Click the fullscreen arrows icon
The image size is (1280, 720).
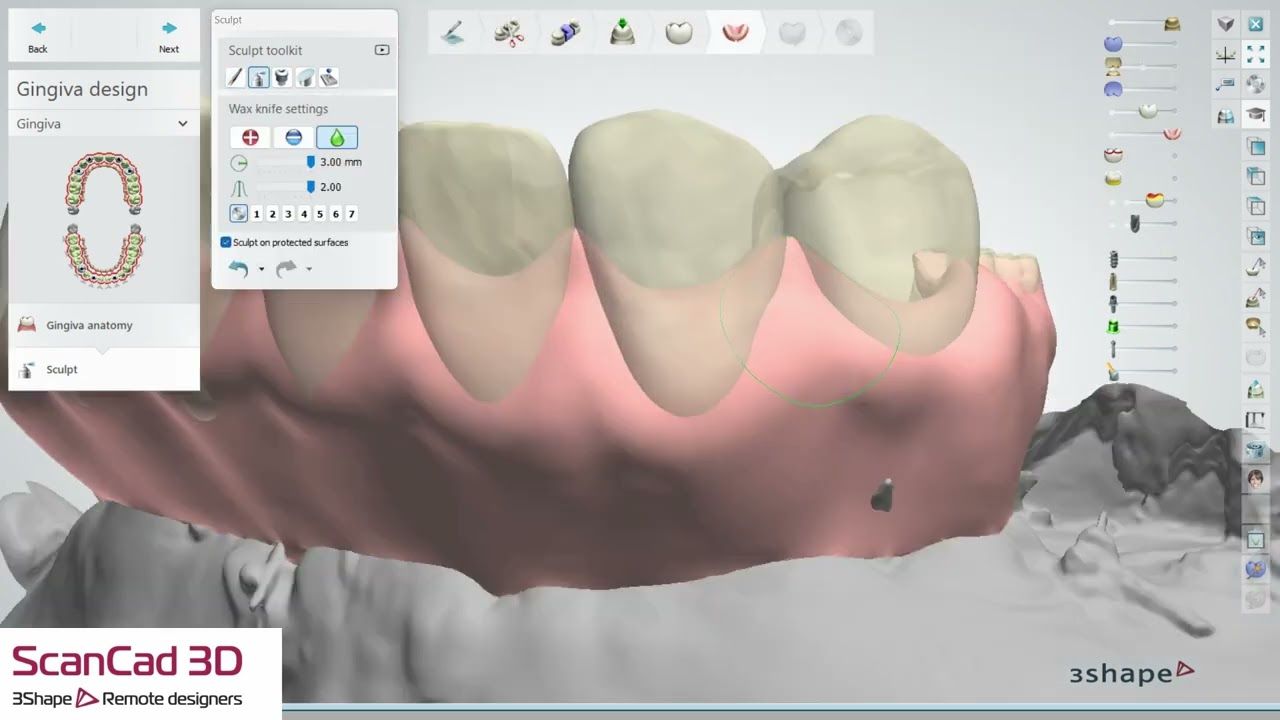point(1255,55)
